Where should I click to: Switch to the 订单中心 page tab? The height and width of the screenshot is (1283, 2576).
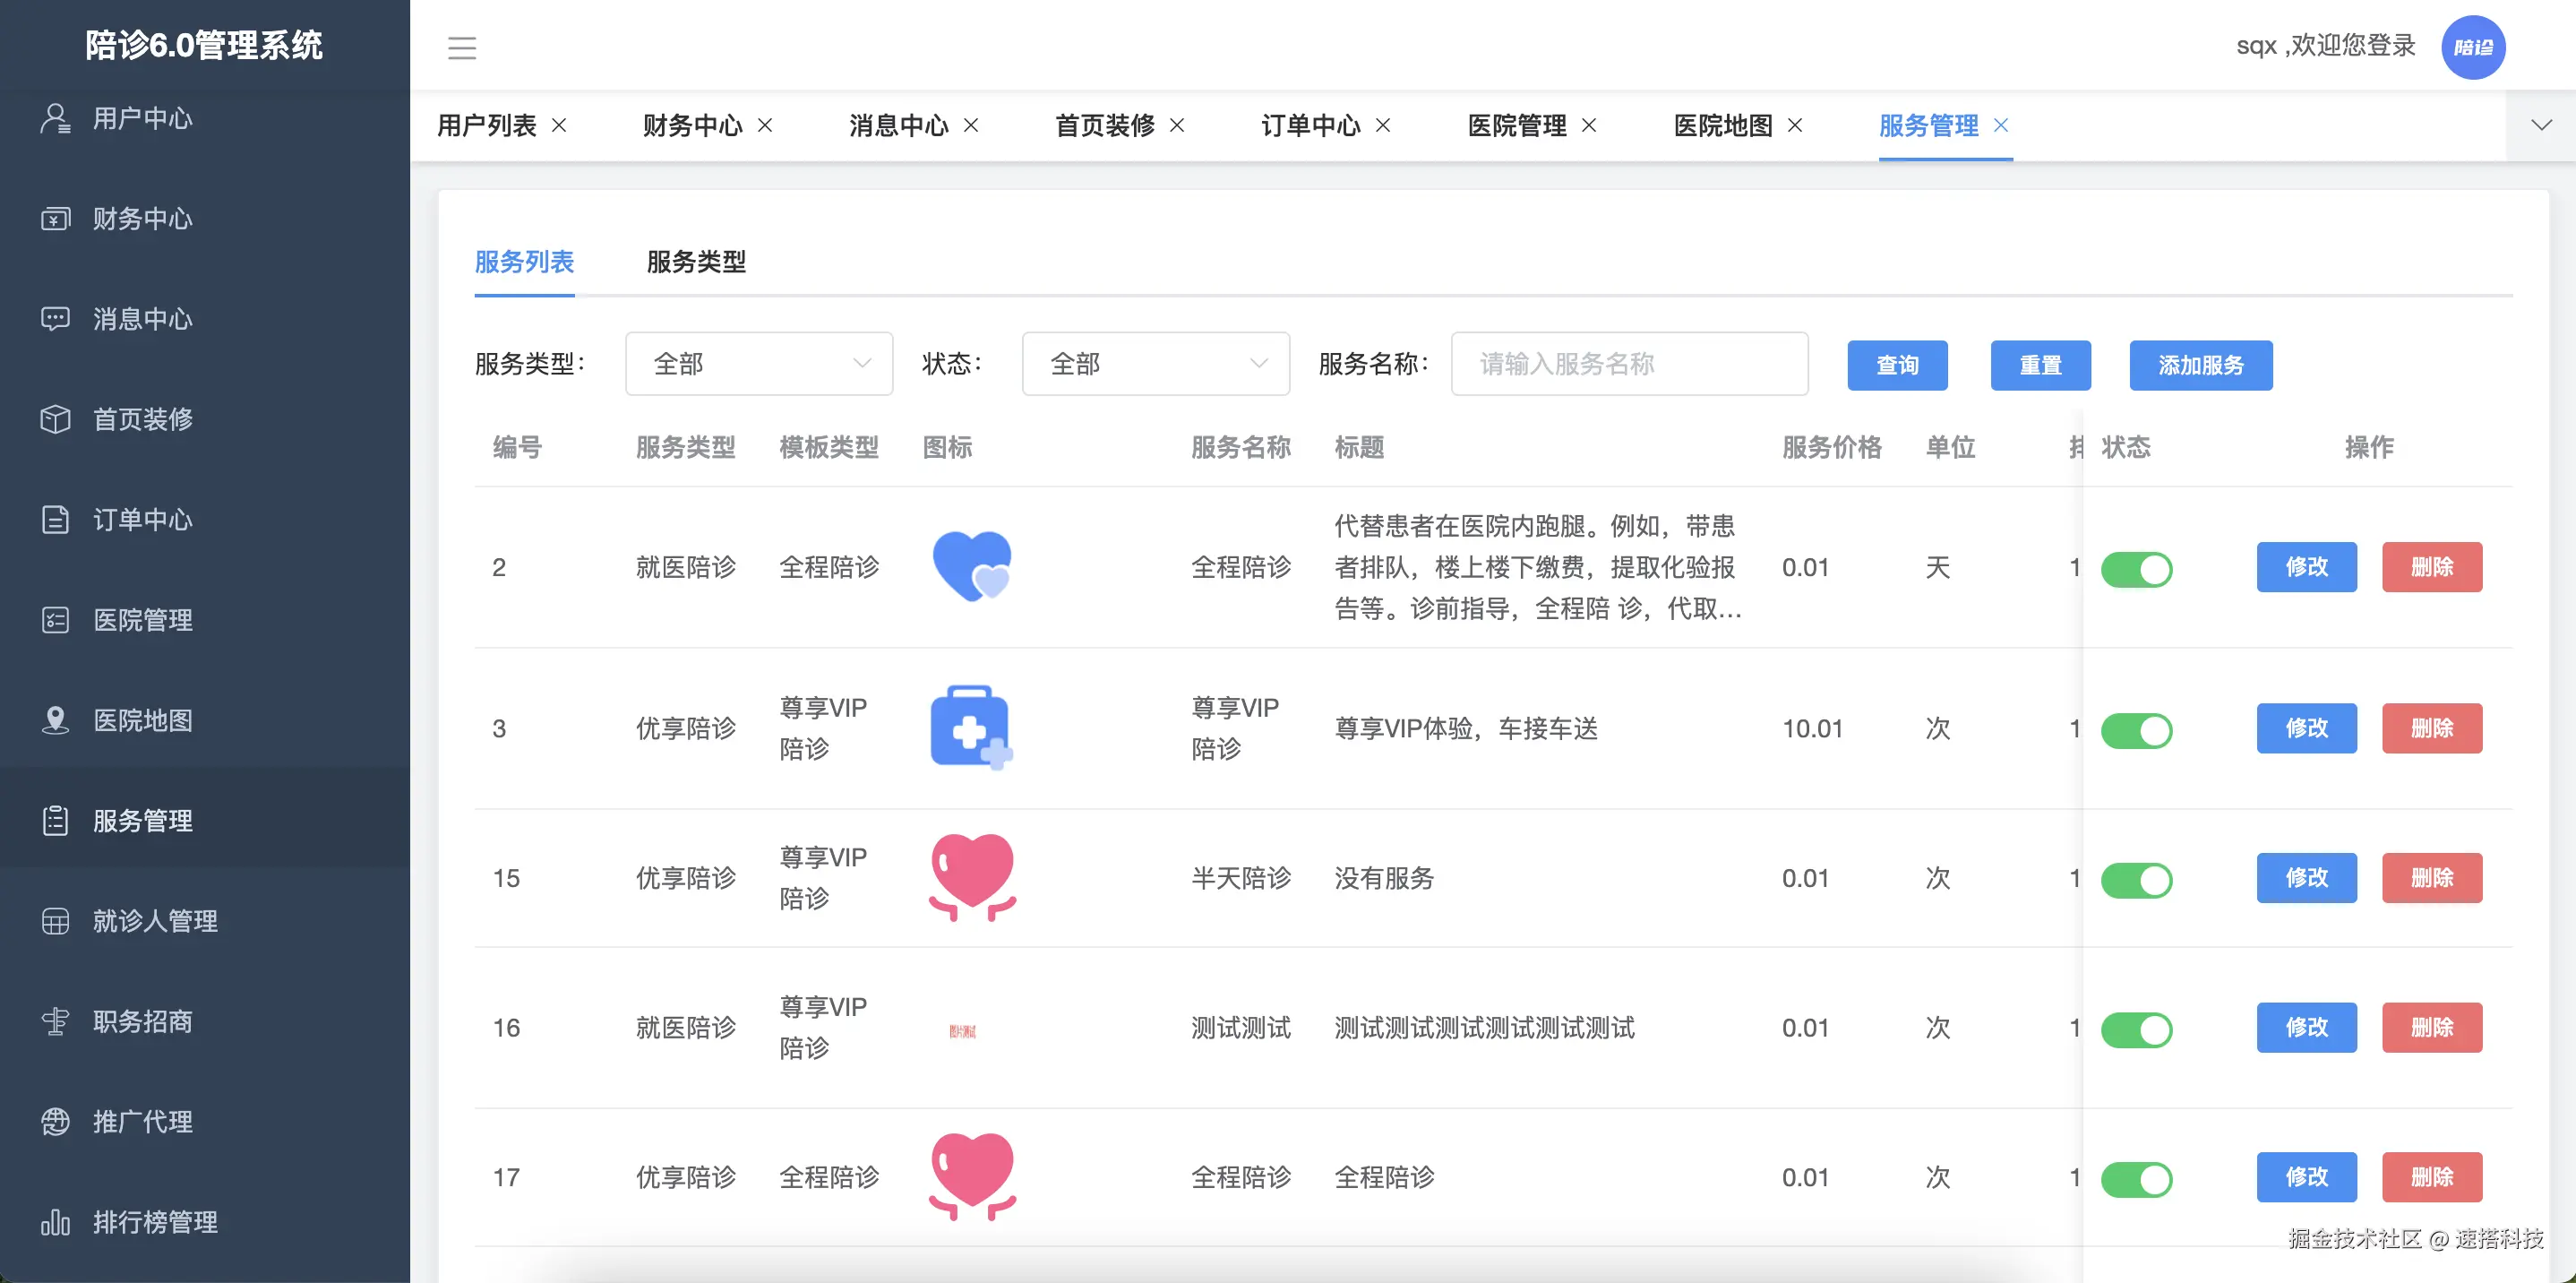[x=1310, y=125]
